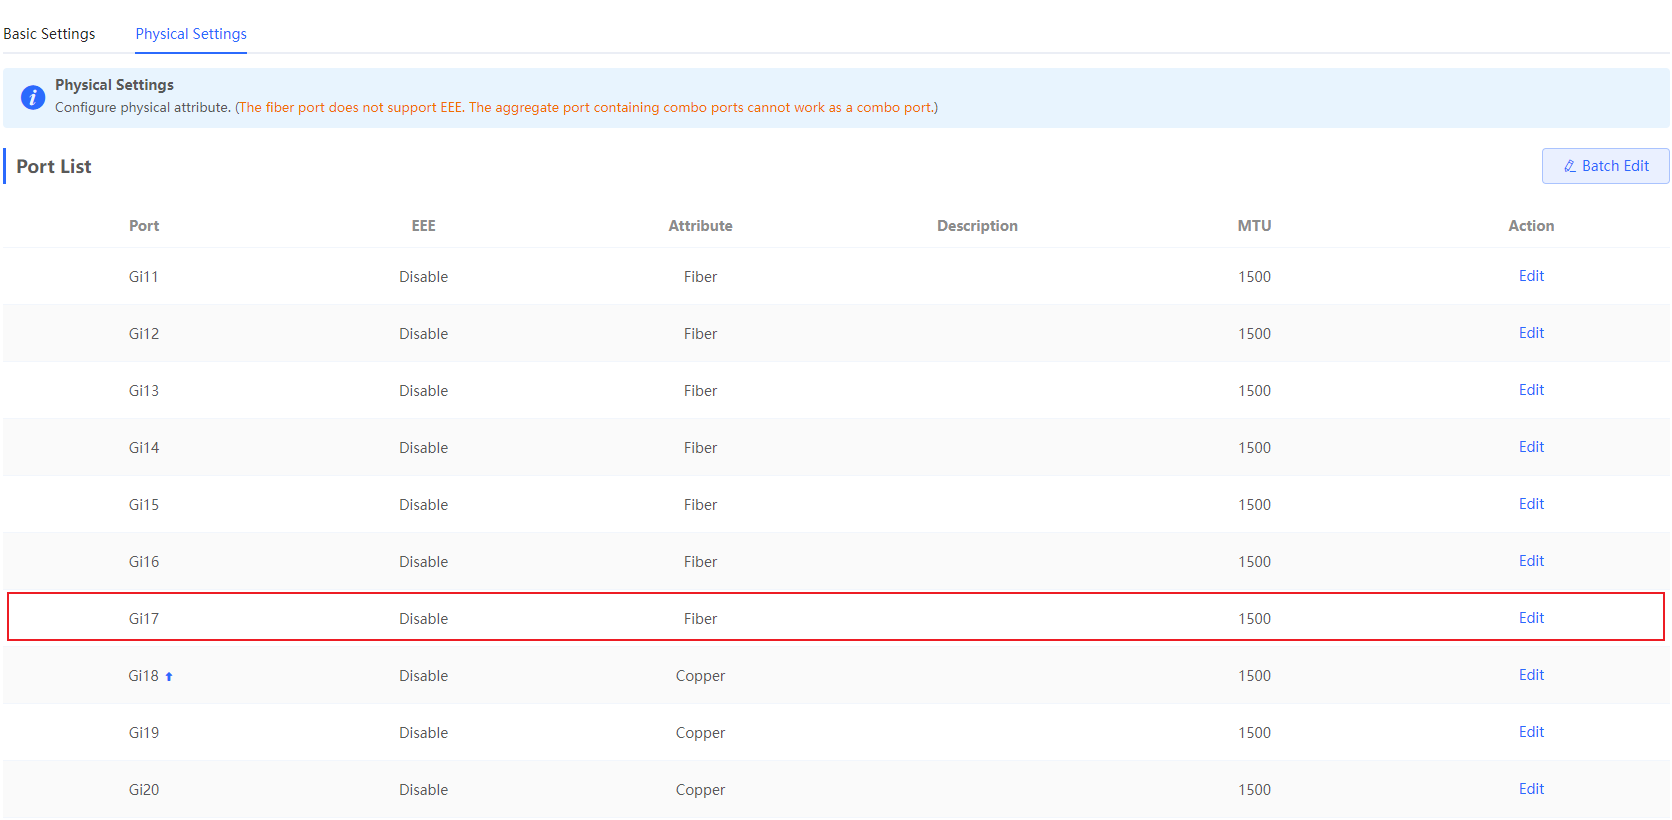Edit the highlighted Gi17 port
The width and height of the screenshot is (1672, 820).
tap(1530, 618)
